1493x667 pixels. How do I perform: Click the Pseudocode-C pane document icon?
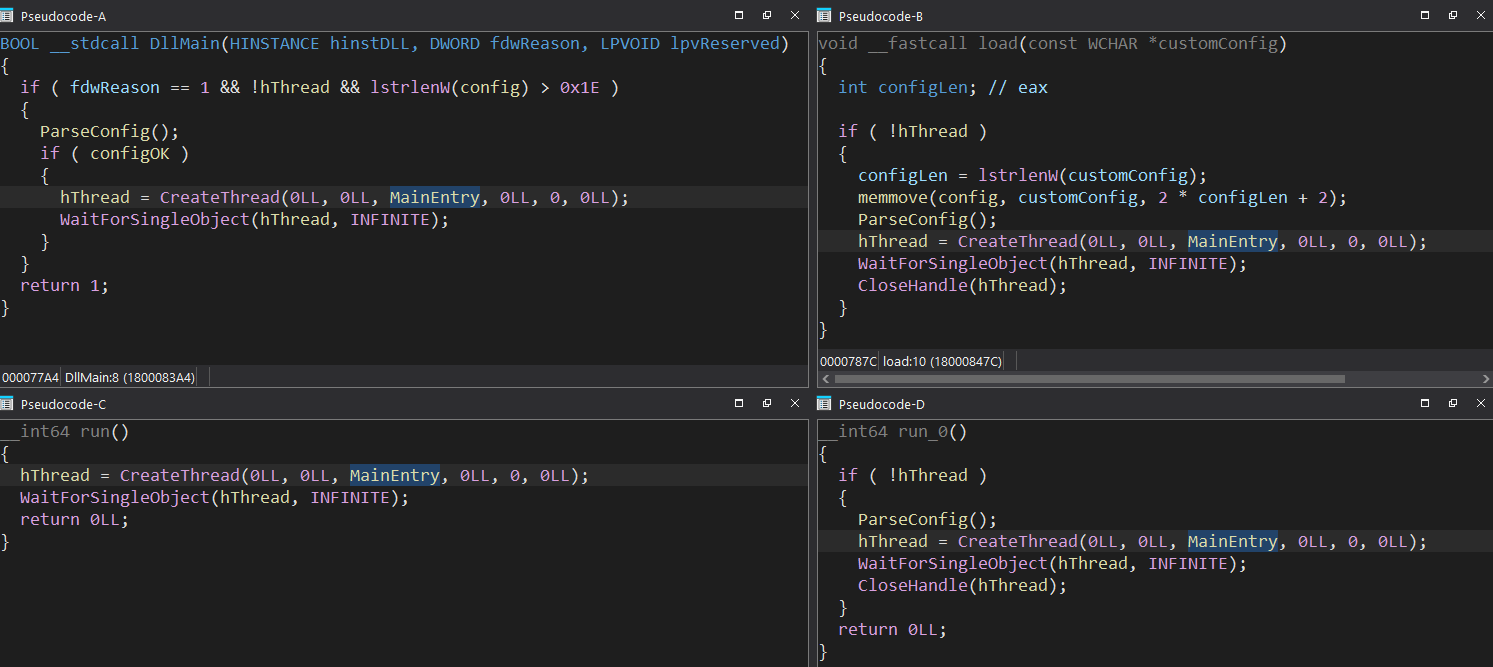point(7,404)
